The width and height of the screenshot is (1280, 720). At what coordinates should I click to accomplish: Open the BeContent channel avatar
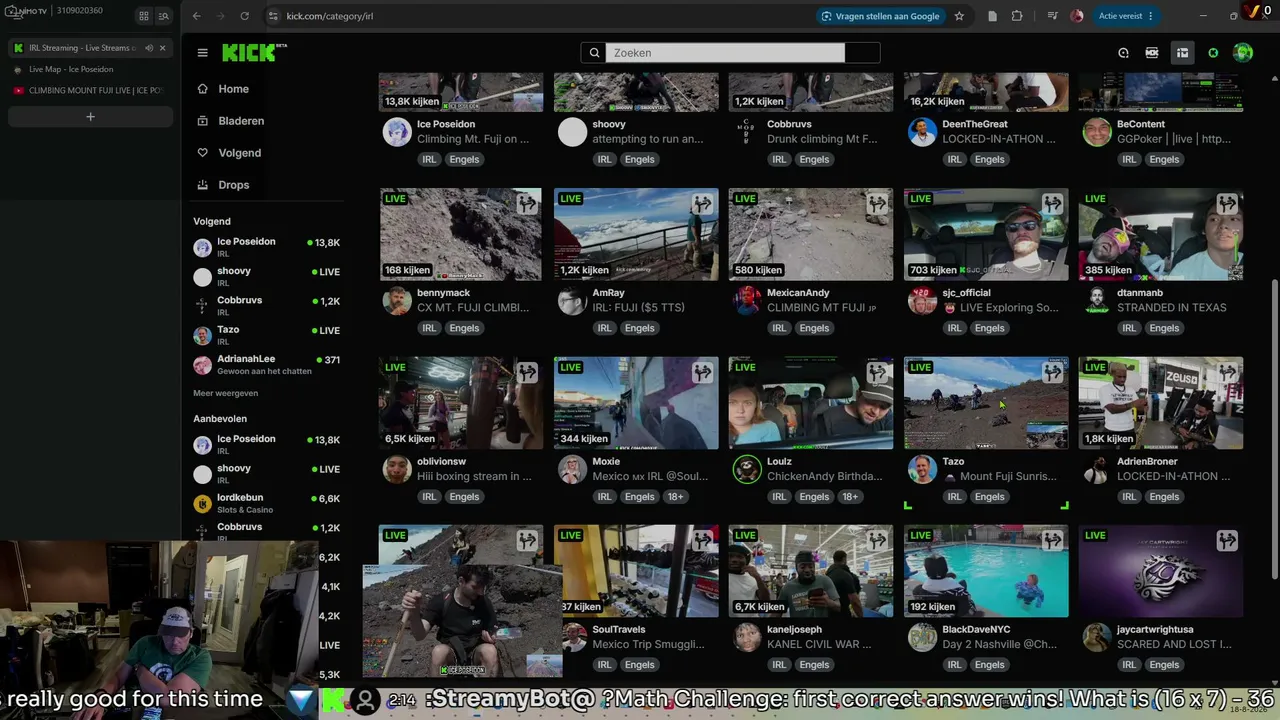coord(1097,132)
